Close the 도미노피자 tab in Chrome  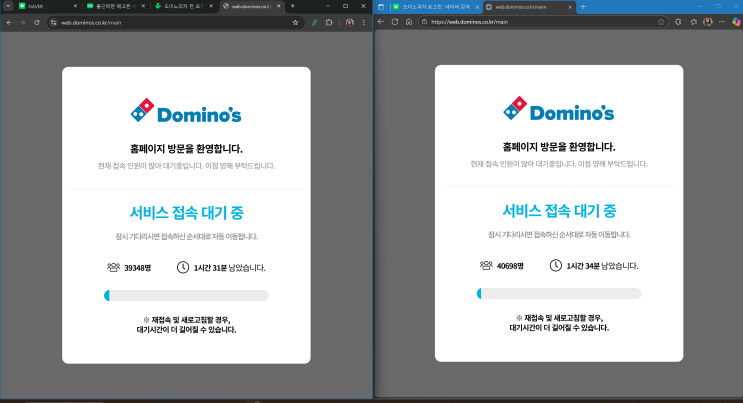click(x=211, y=6)
